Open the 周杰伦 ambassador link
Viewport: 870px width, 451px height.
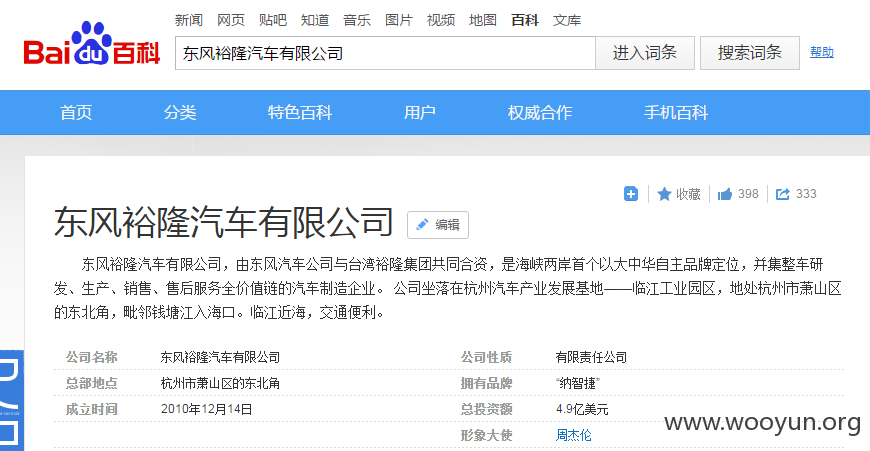click(x=574, y=435)
